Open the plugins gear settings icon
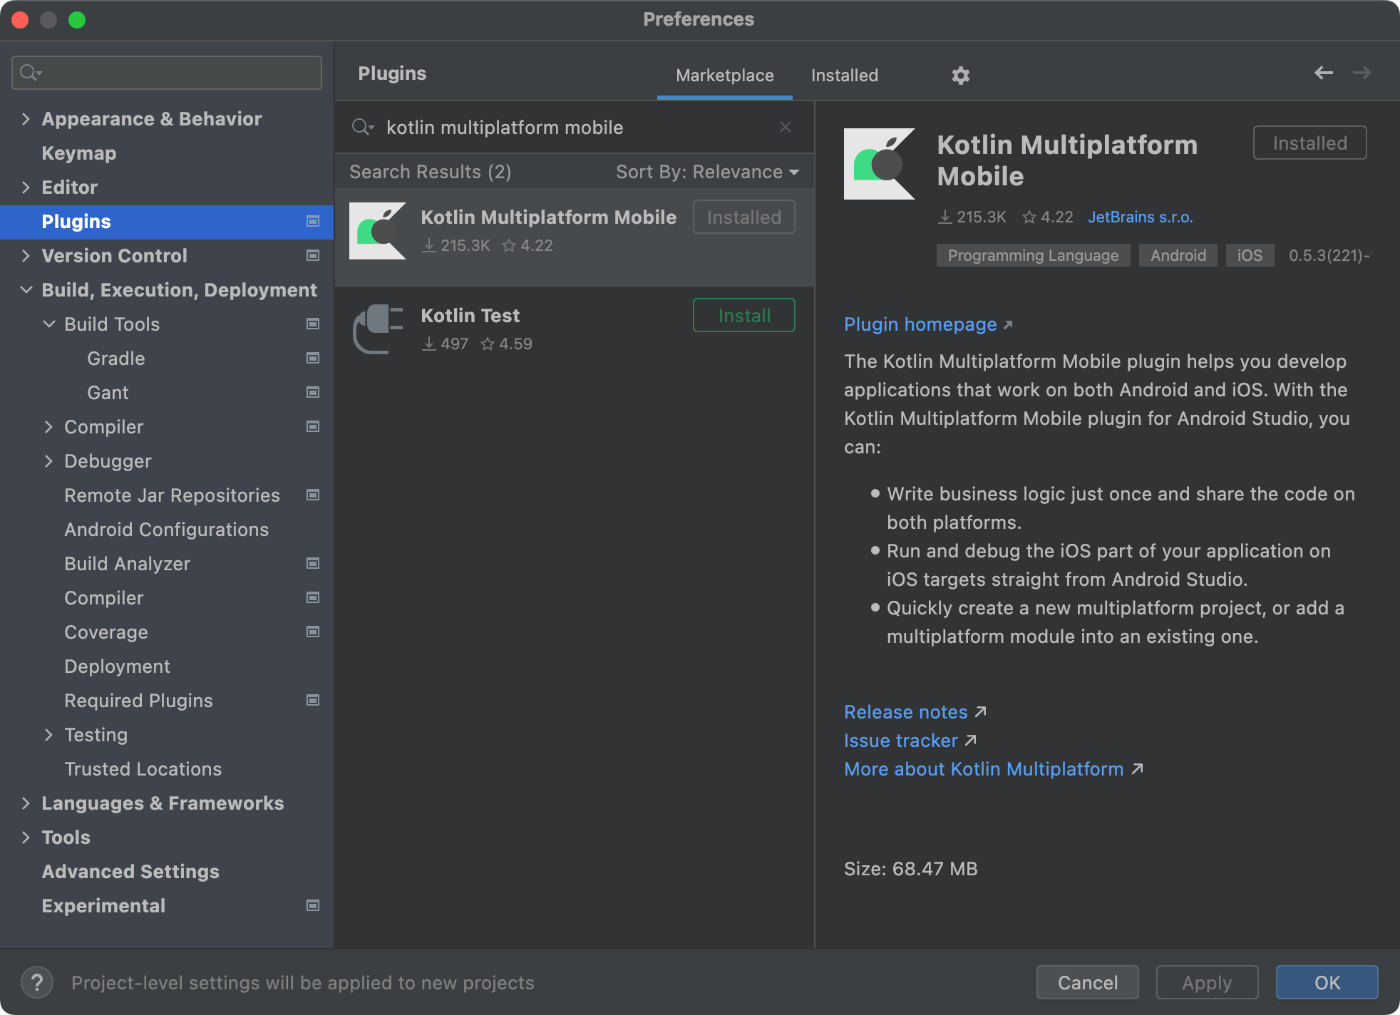This screenshot has height=1015, width=1400. click(x=960, y=75)
